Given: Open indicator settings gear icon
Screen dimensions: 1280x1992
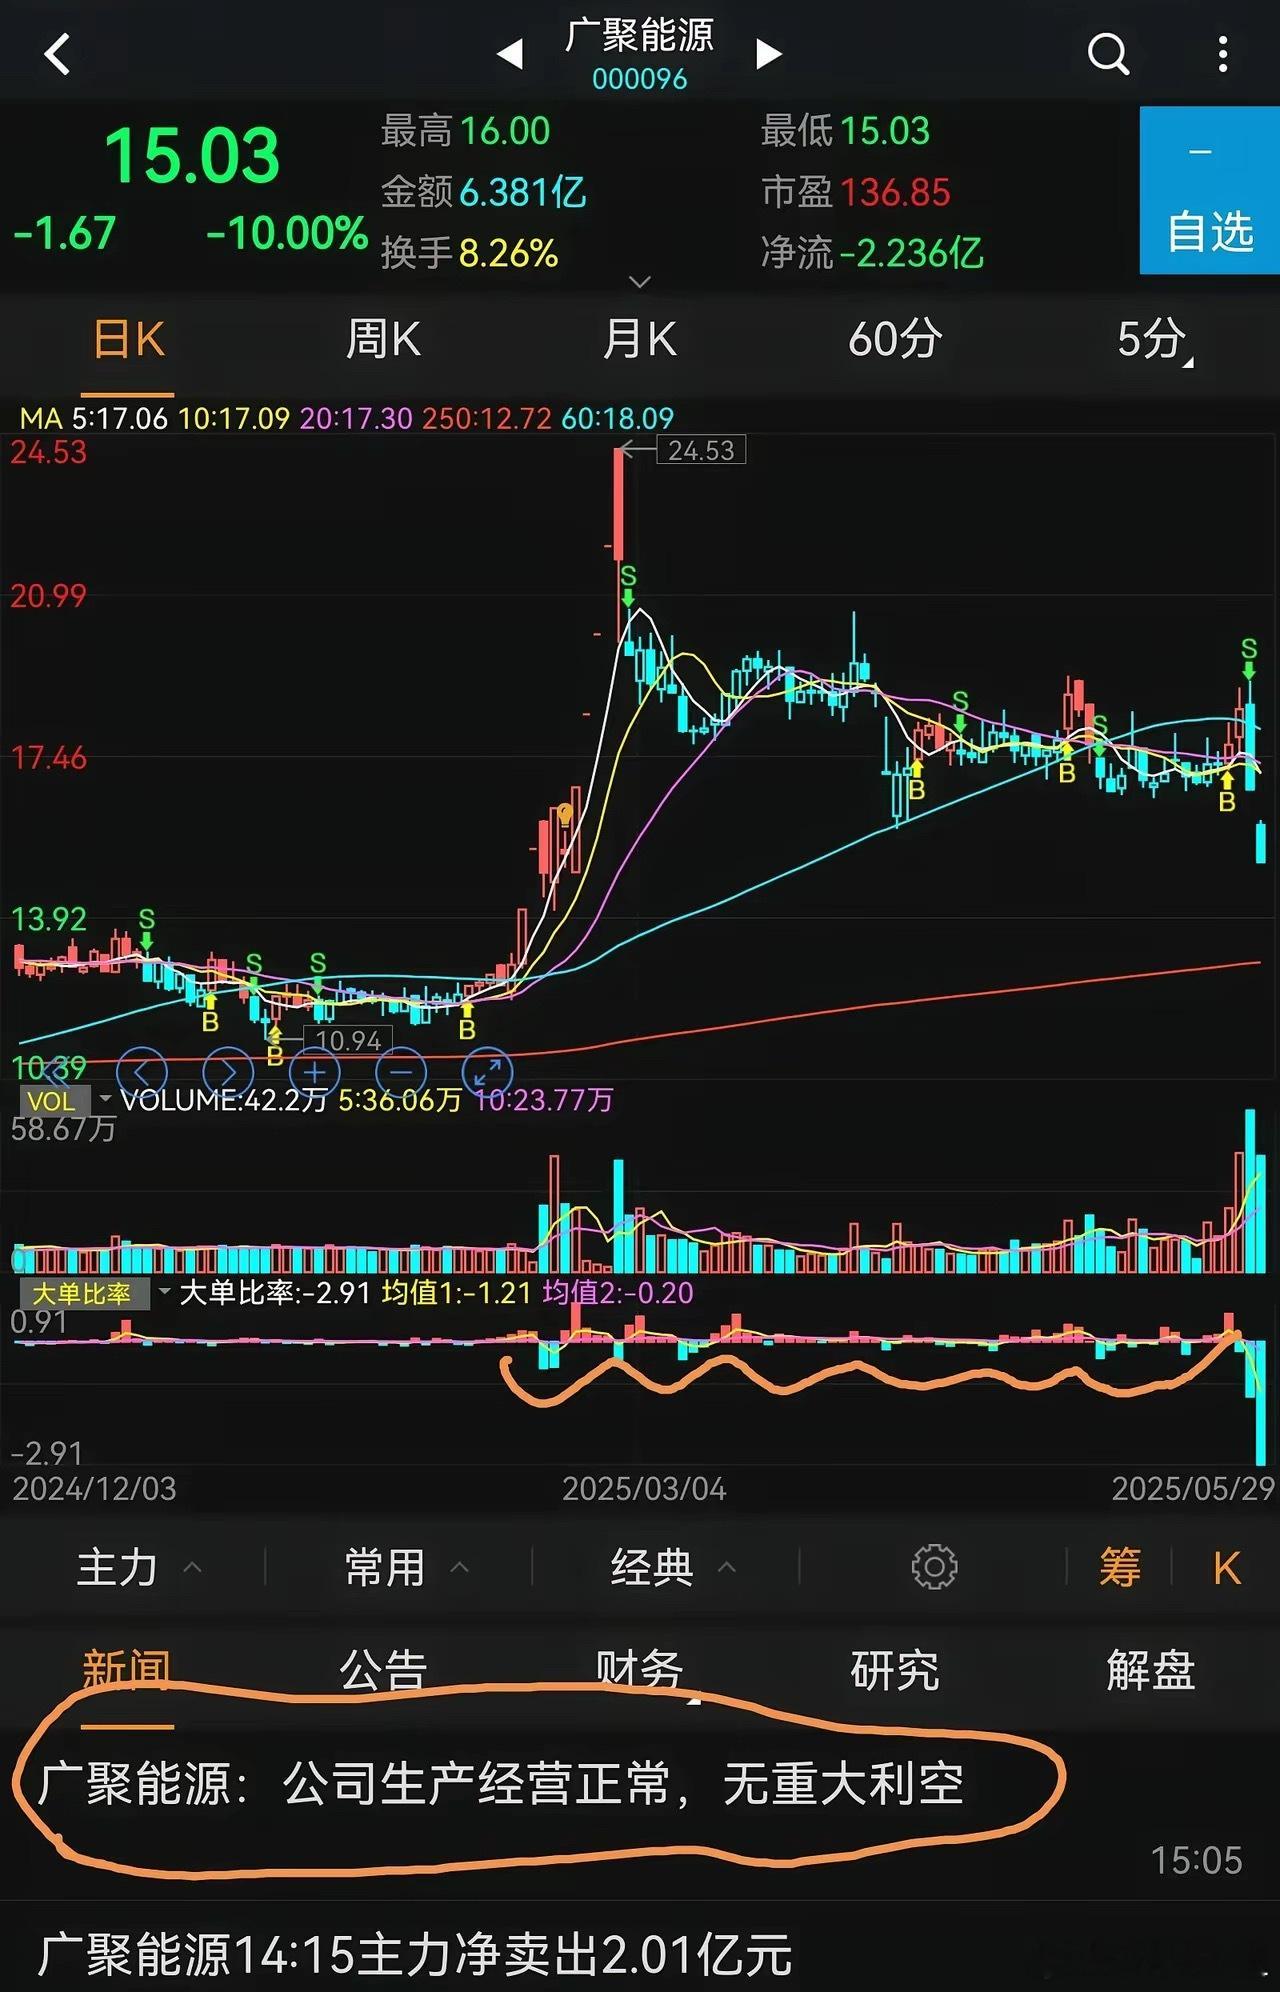Looking at the screenshot, I should tap(934, 1567).
